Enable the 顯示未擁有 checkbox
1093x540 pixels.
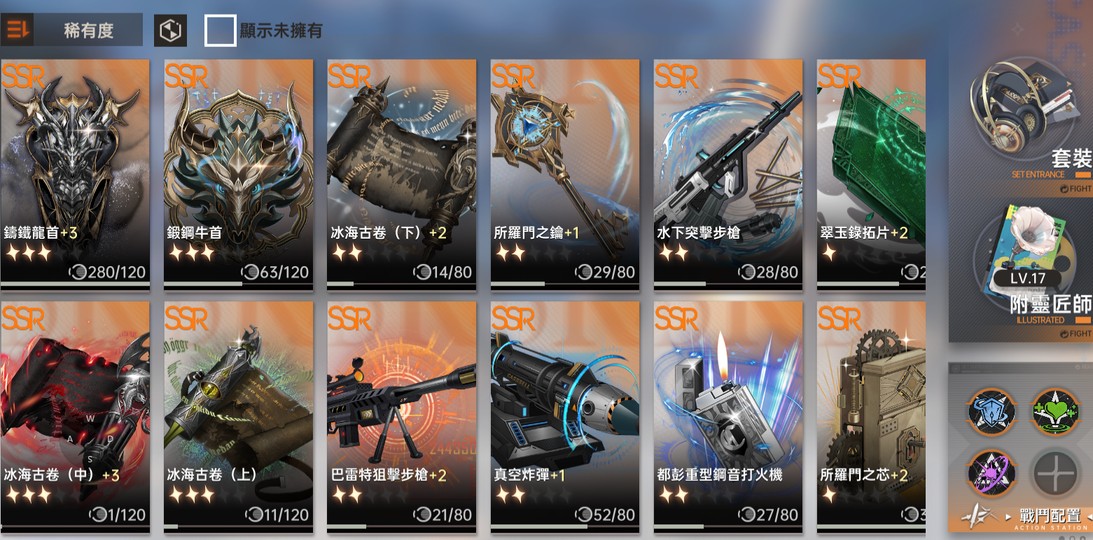click(x=220, y=31)
